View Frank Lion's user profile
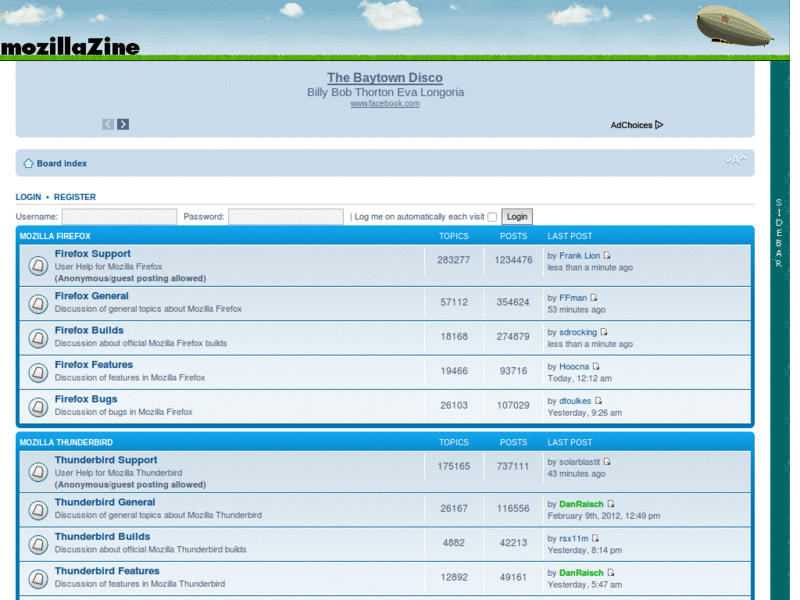 coord(580,256)
